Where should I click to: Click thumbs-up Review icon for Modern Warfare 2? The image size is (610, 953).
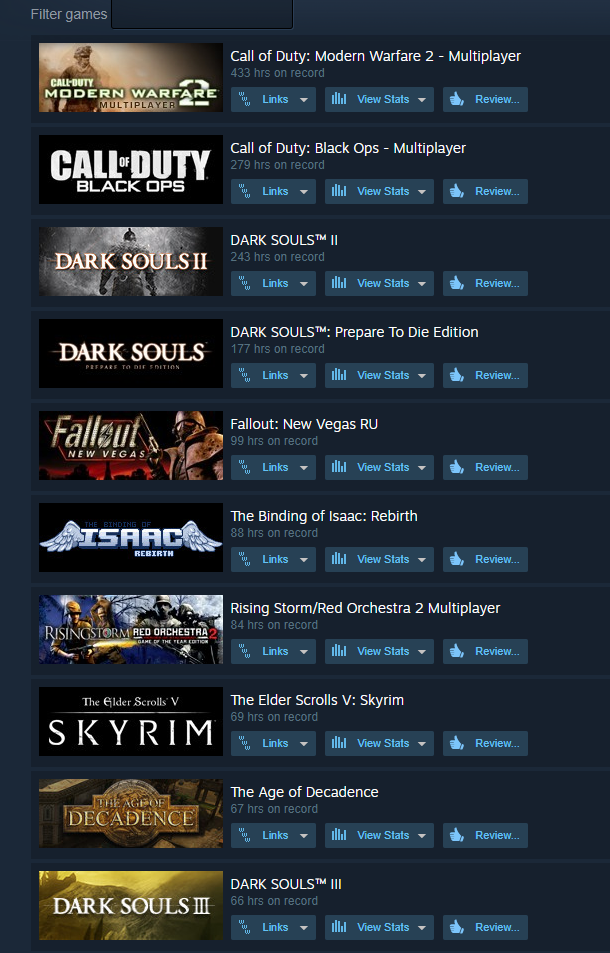click(x=457, y=99)
